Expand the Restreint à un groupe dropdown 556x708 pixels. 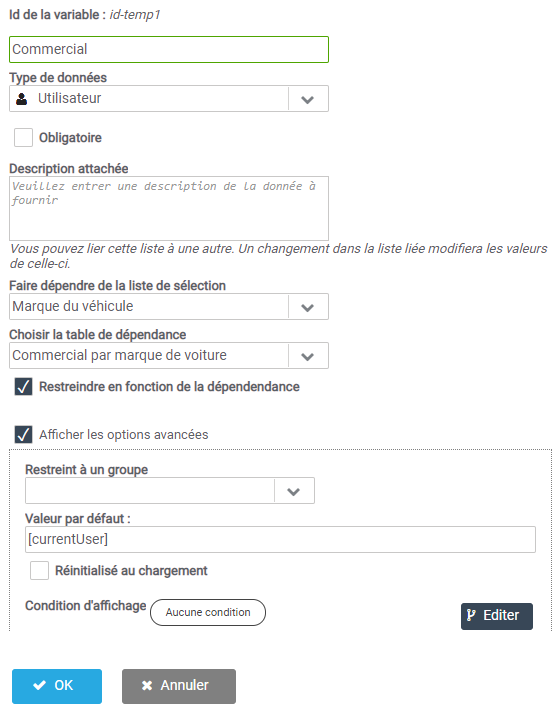pyautogui.click(x=294, y=491)
